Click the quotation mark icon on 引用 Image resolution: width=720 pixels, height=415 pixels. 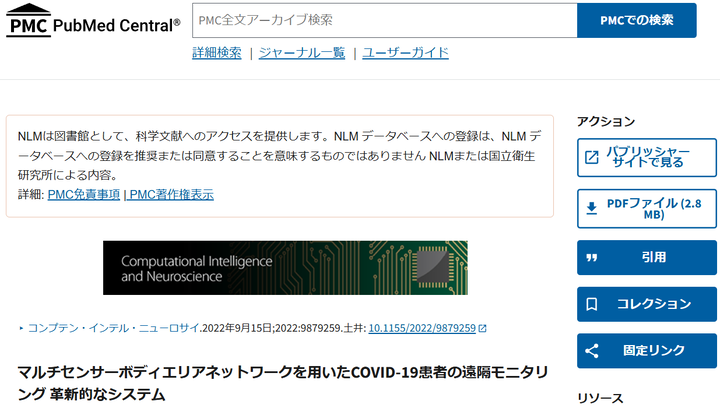pos(591,258)
